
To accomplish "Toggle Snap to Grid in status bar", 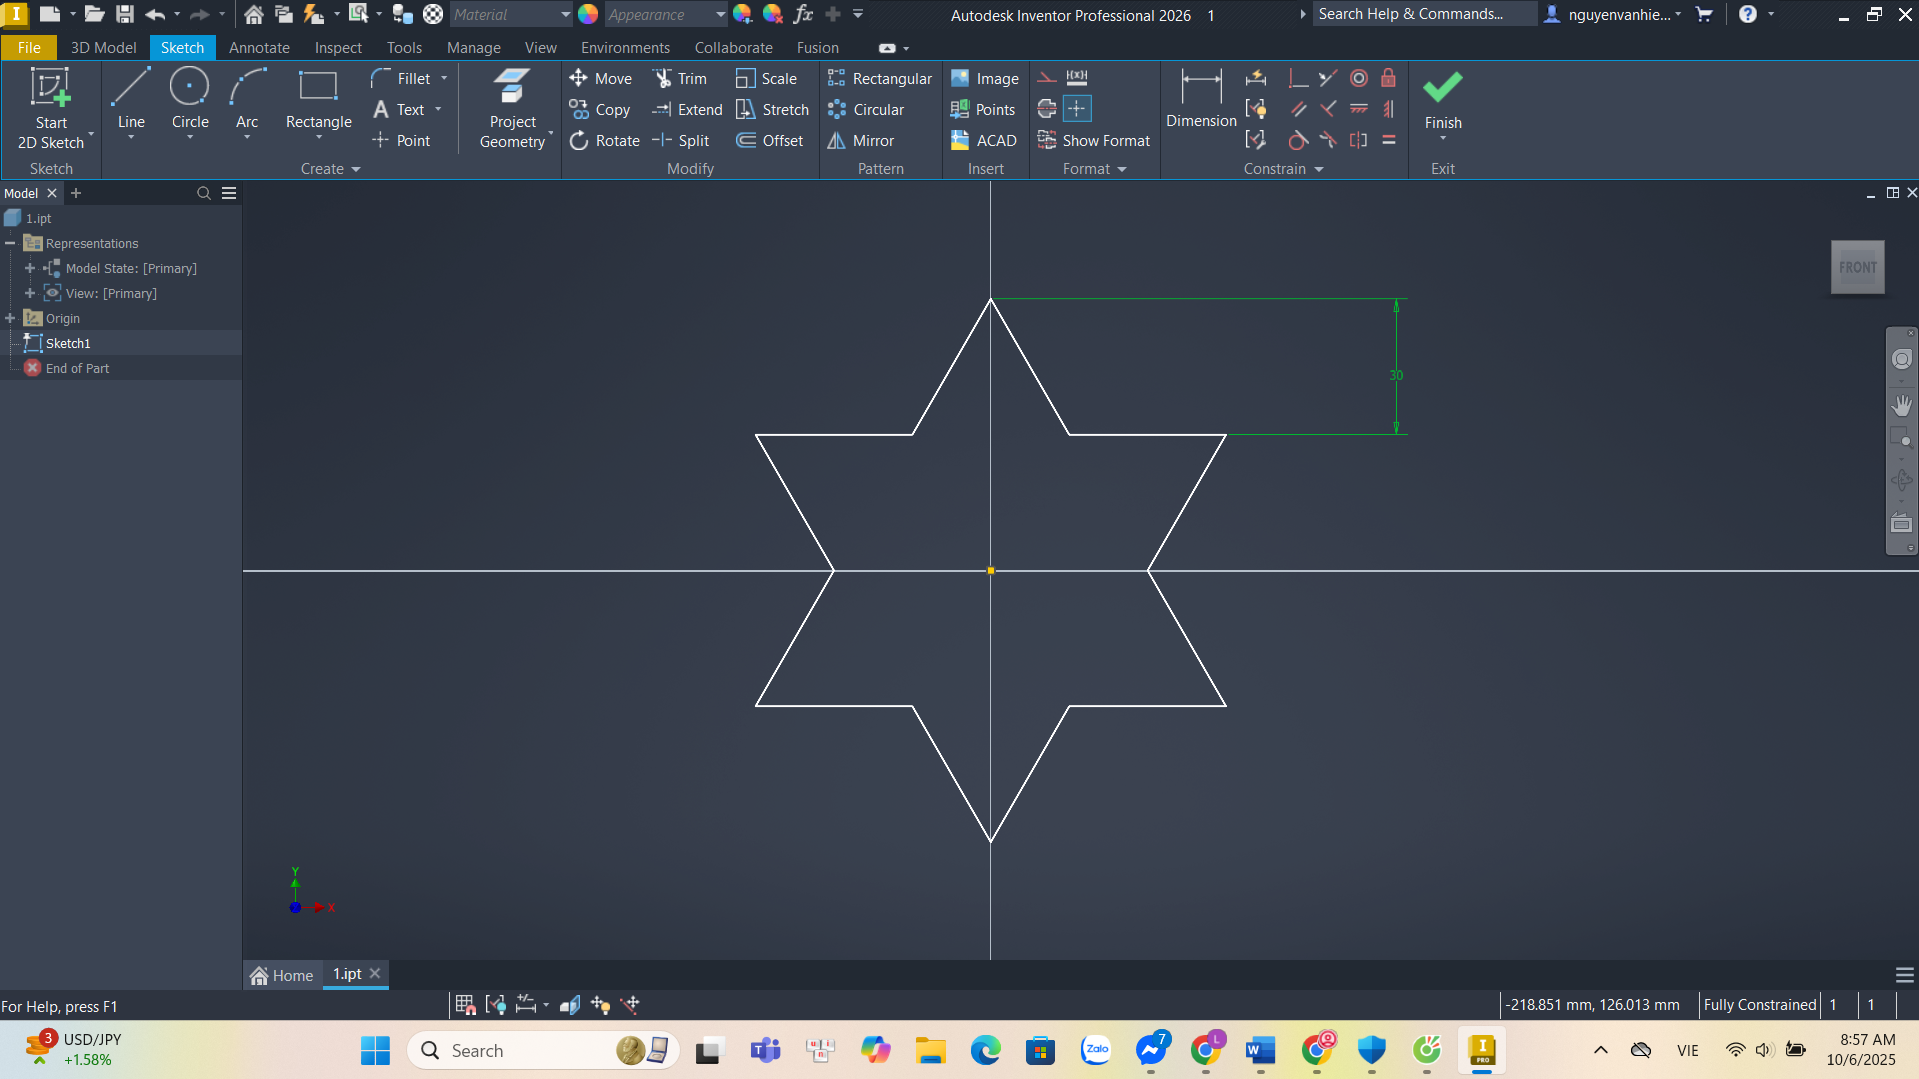I will coord(465,1005).
